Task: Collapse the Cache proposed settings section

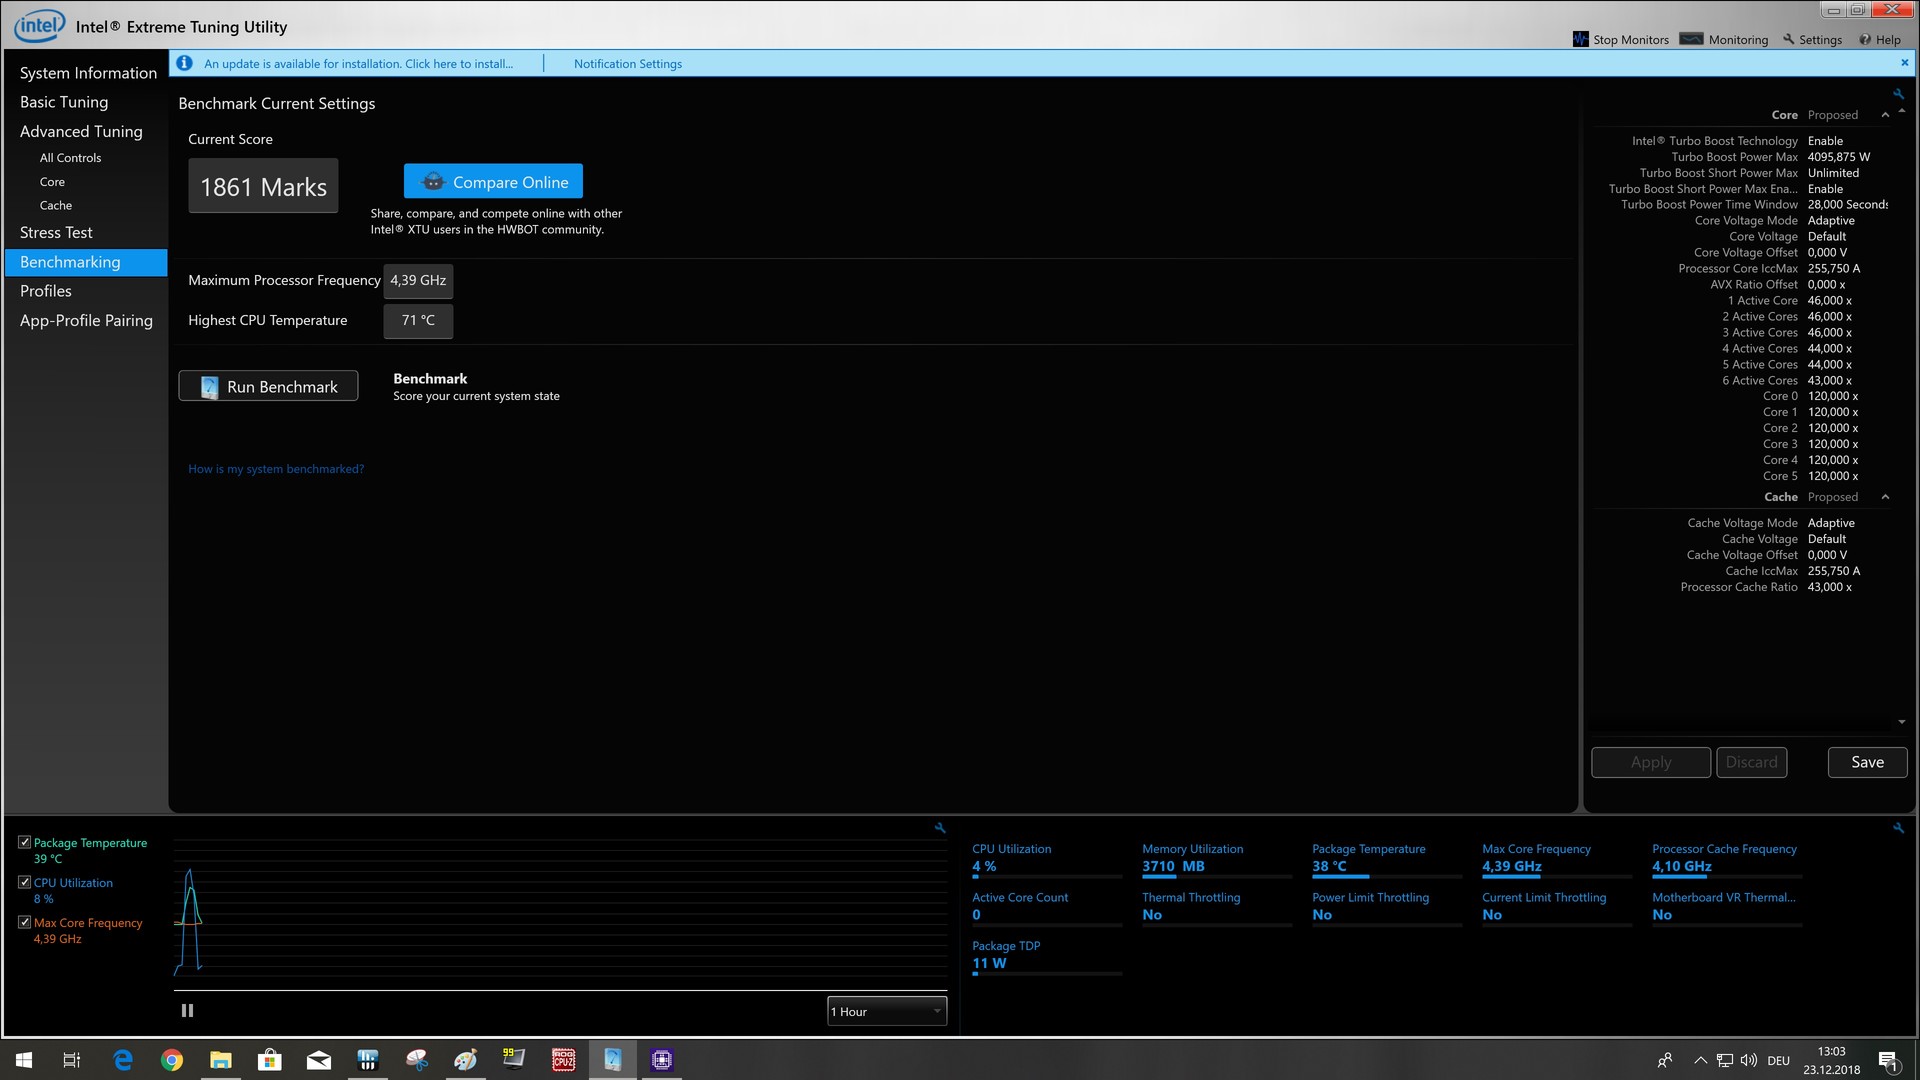Action: [x=1886, y=497]
